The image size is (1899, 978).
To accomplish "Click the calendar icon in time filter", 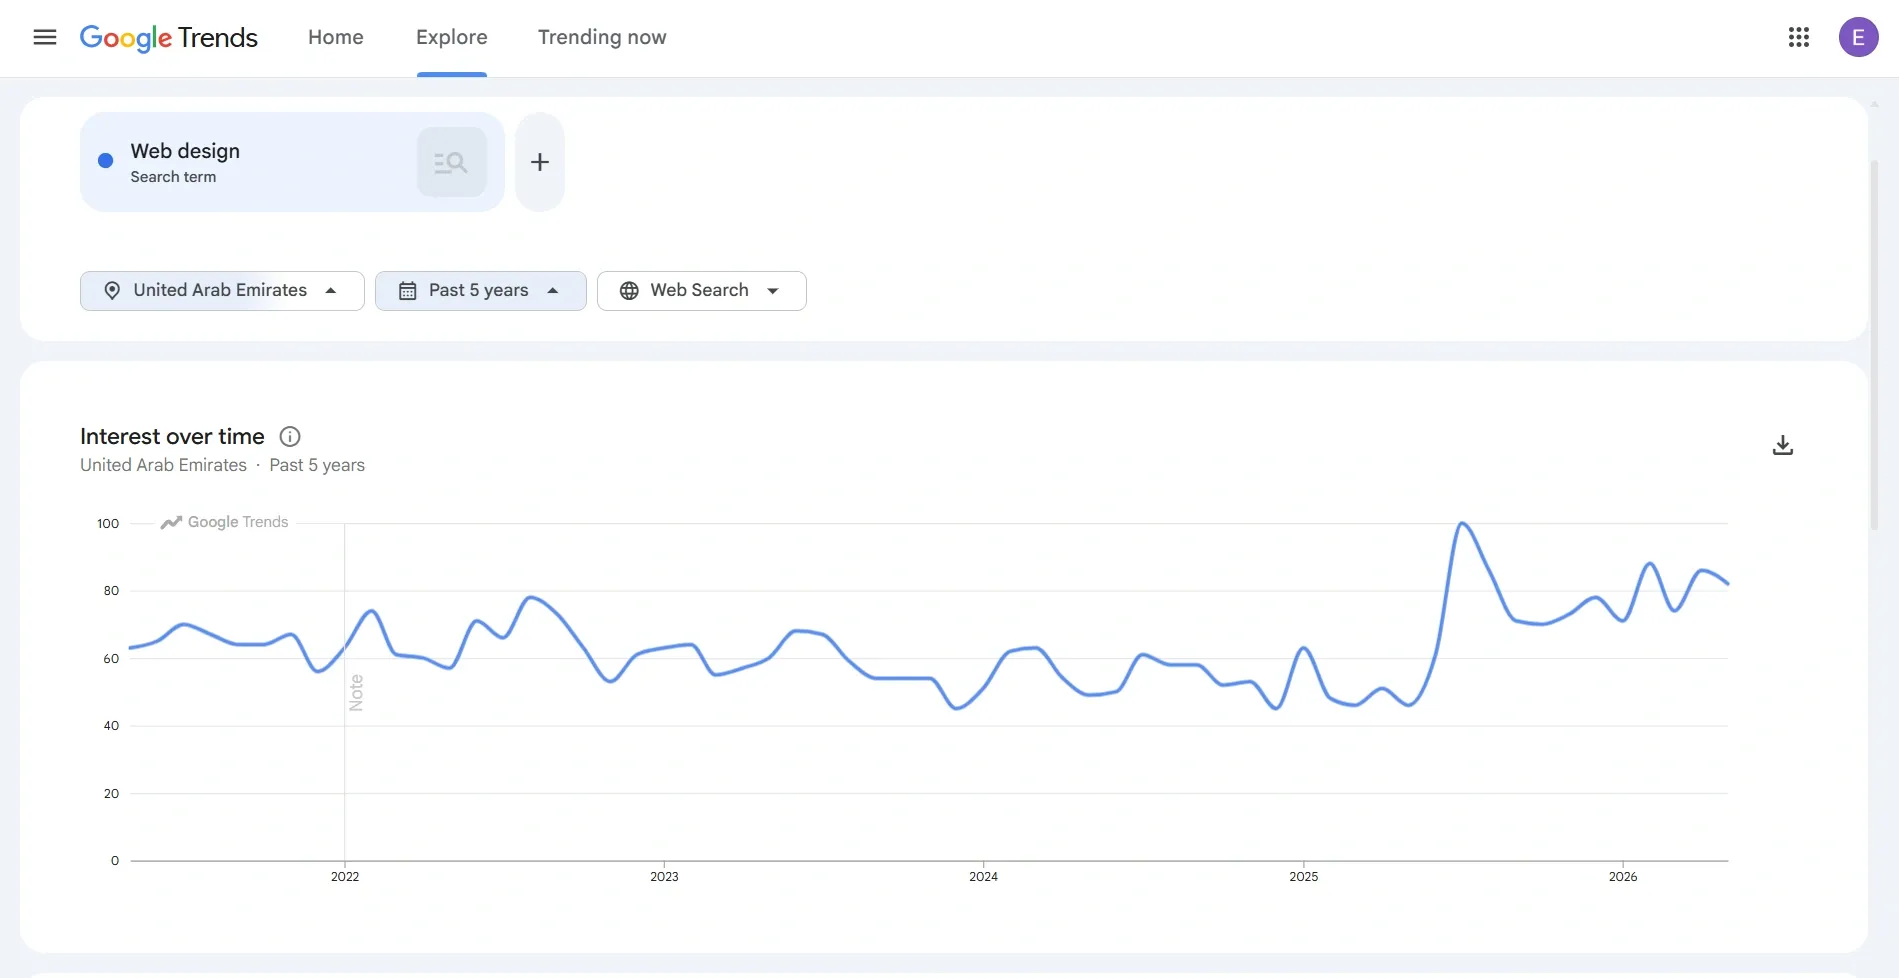I will [407, 291].
